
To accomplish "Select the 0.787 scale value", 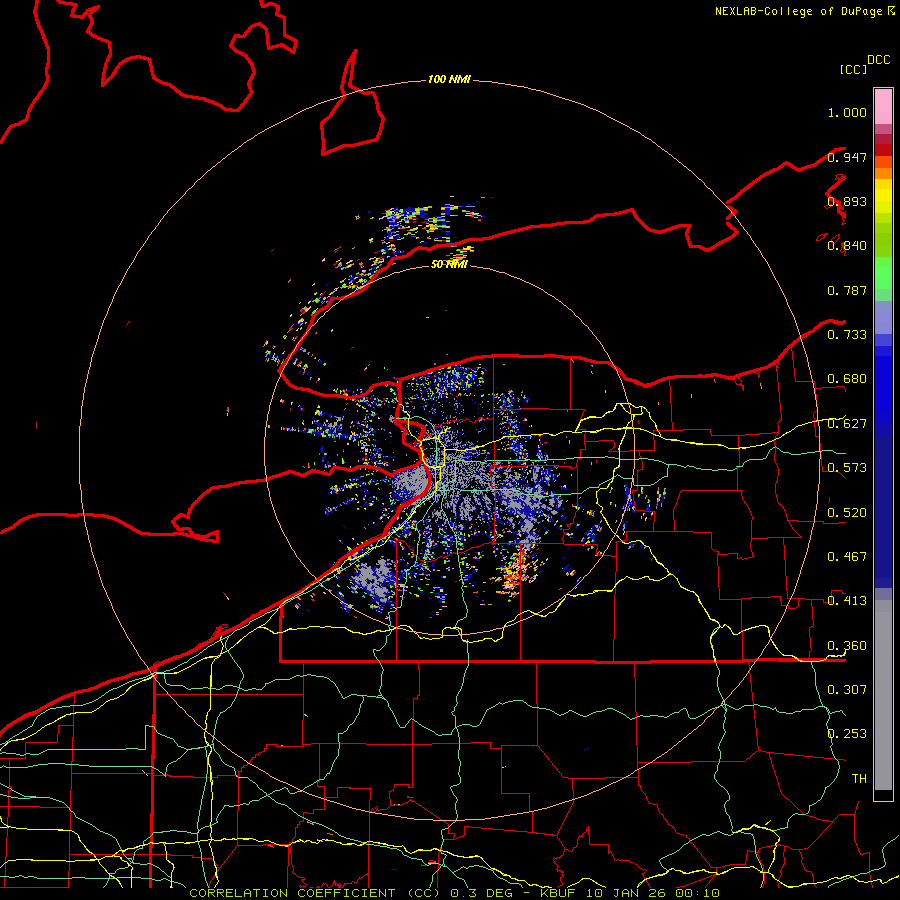I will (x=847, y=290).
